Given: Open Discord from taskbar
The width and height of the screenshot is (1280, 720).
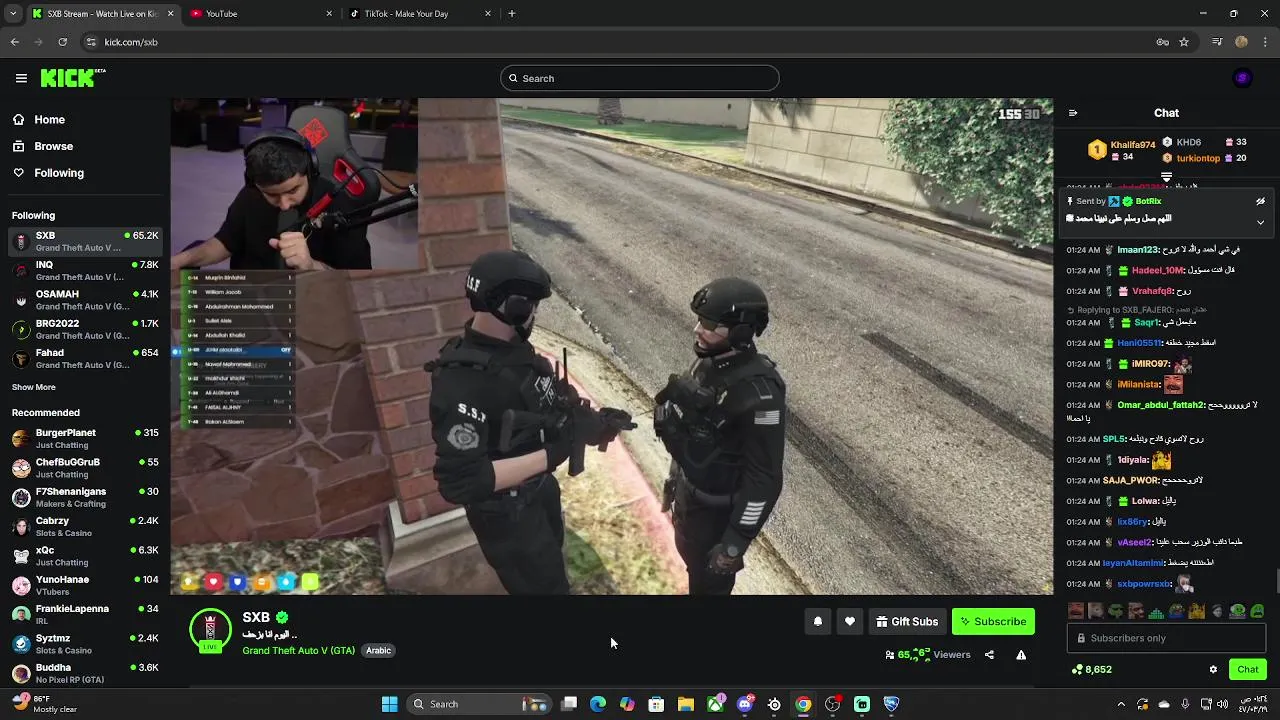Looking at the screenshot, I should 744,704.
